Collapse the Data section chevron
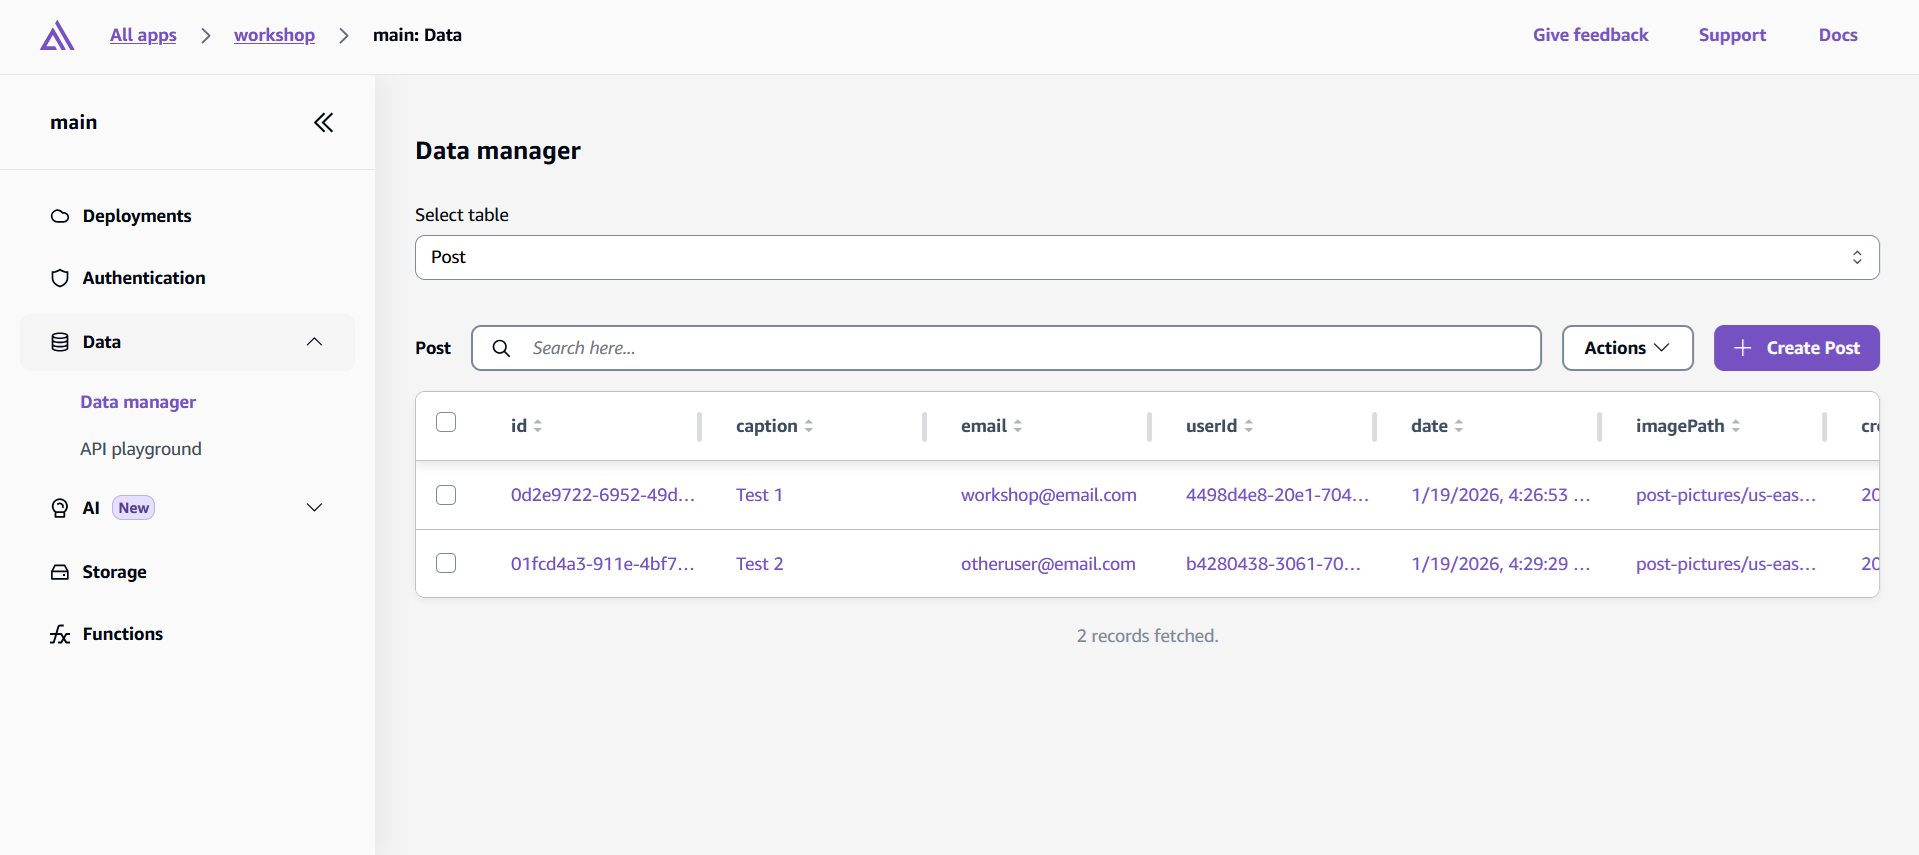1919x855 pixels. (314, 342)
